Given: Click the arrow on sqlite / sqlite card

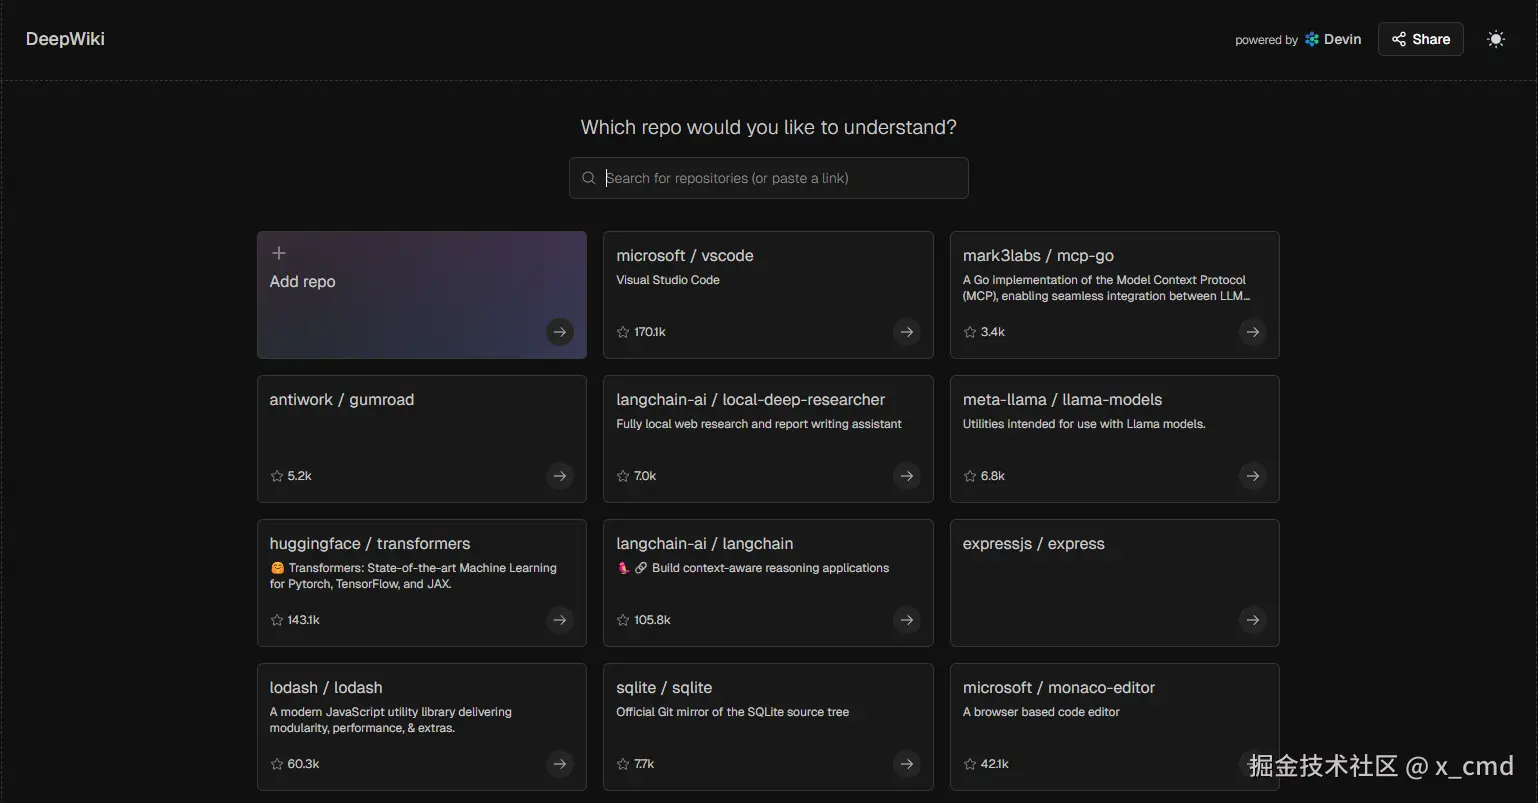Looking at the screenshot, I should pyautogui.click(x=907, y=764).
